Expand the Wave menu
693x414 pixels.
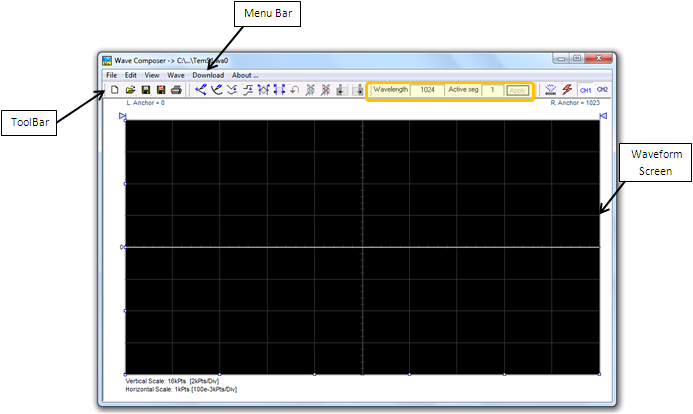pyautogui.click(x=176, y=75)
